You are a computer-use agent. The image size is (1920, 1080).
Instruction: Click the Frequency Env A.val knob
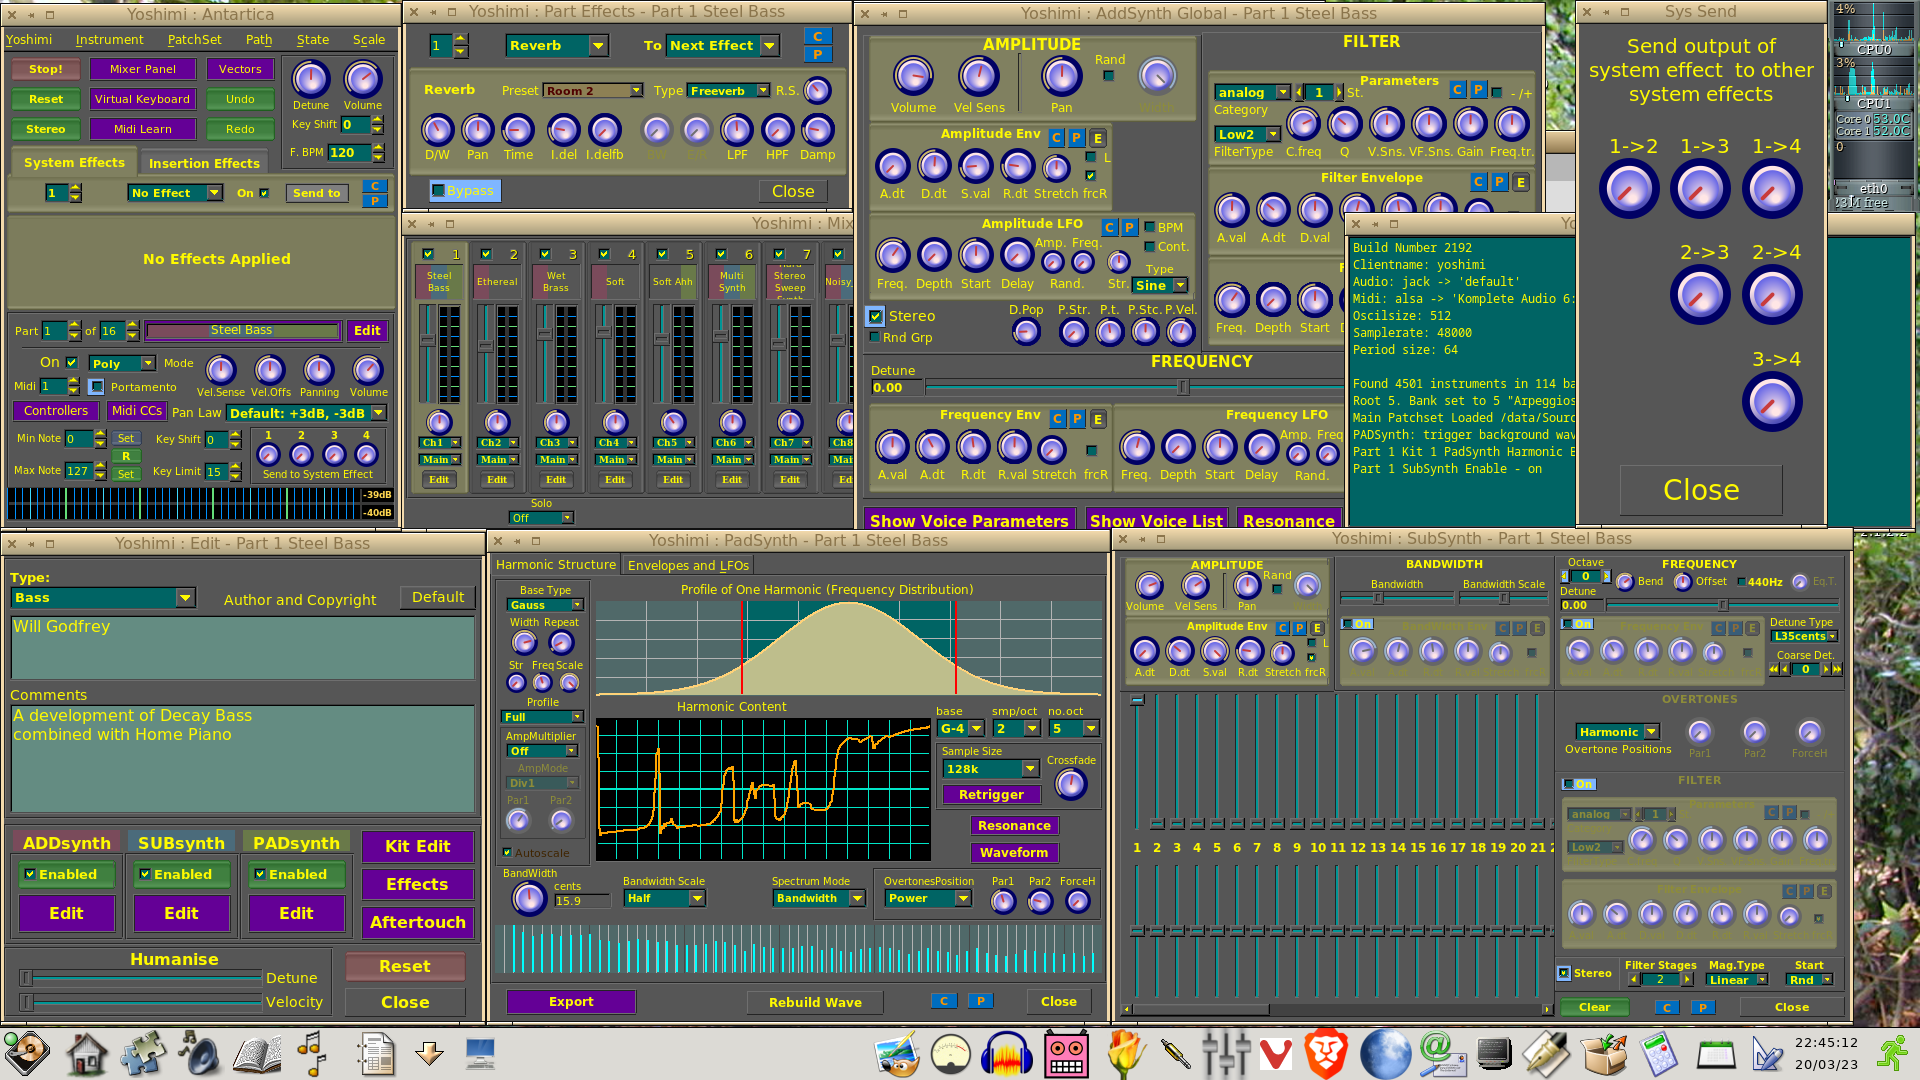[x=892, y=447]
